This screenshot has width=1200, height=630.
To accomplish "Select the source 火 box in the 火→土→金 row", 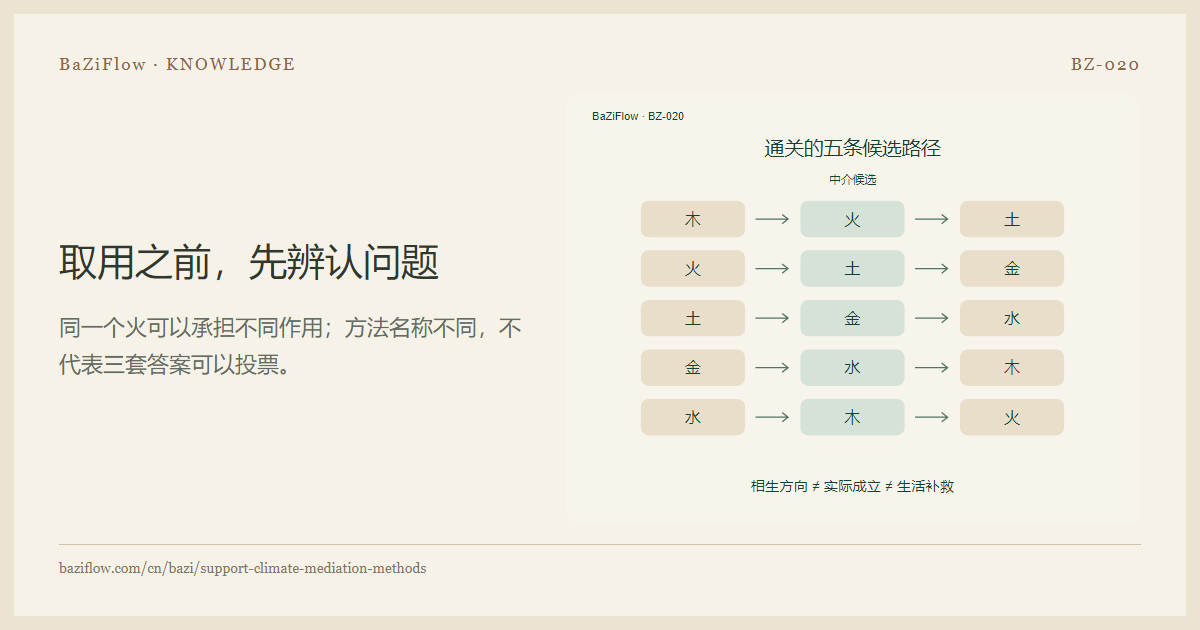I will coord(693,269).
